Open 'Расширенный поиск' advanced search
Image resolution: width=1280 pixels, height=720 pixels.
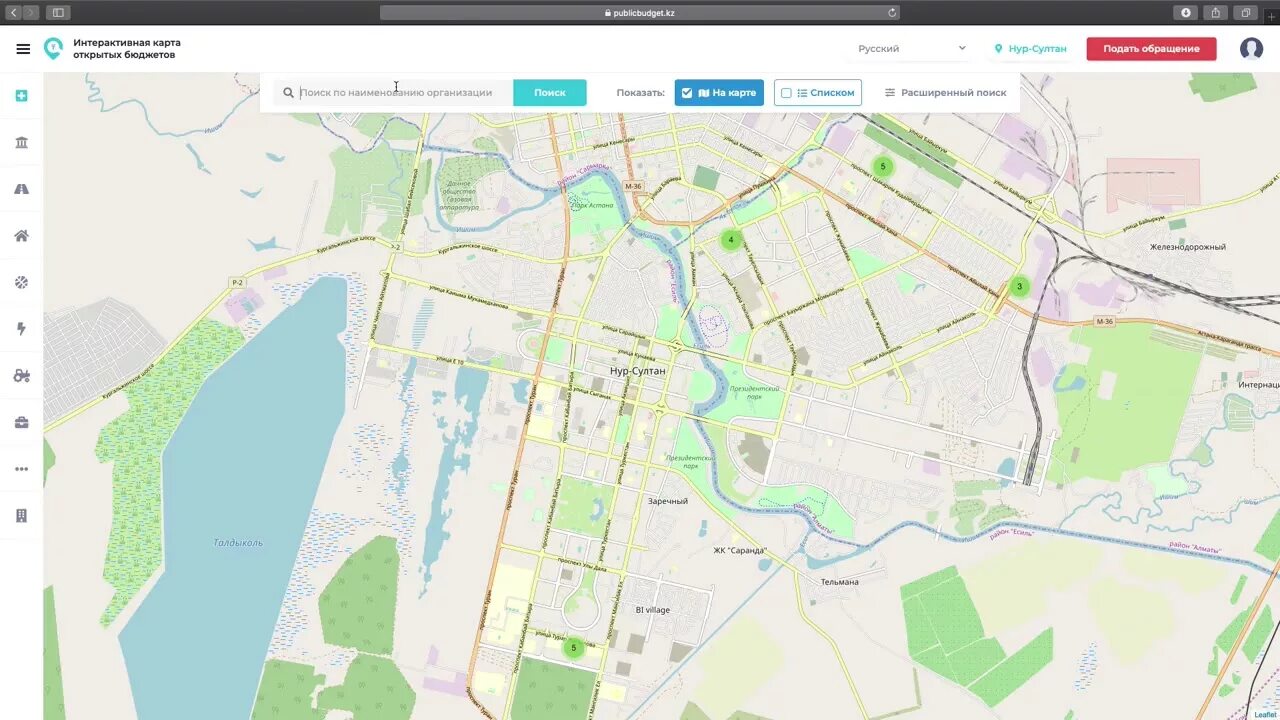(945, 93)
